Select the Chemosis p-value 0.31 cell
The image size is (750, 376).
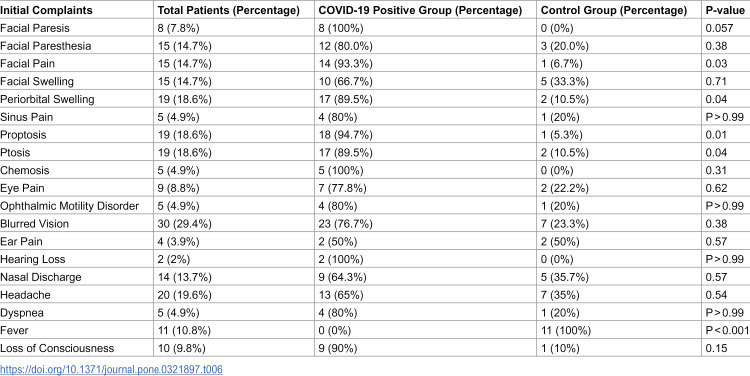pos(716,170)
